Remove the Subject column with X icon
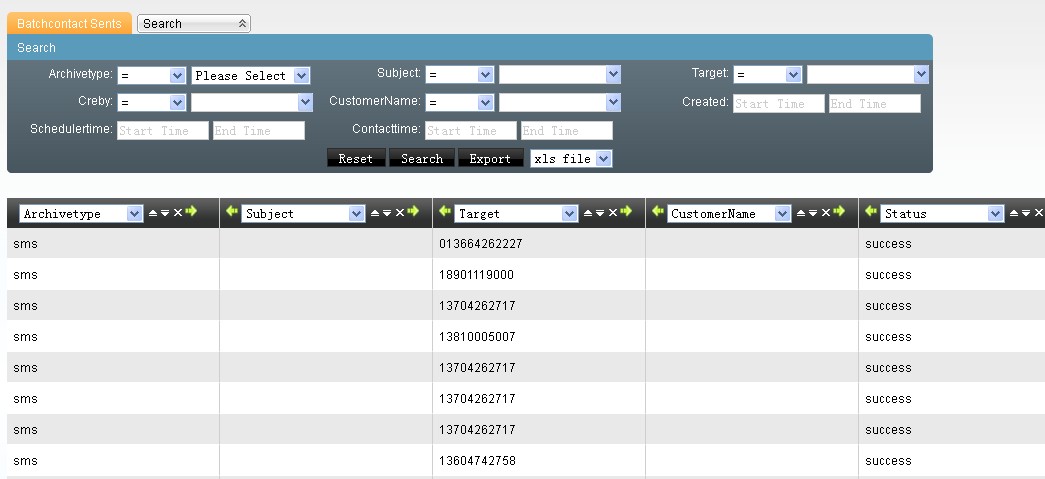Viewport: 1045px width, 479px height. (x=399, y=213)
